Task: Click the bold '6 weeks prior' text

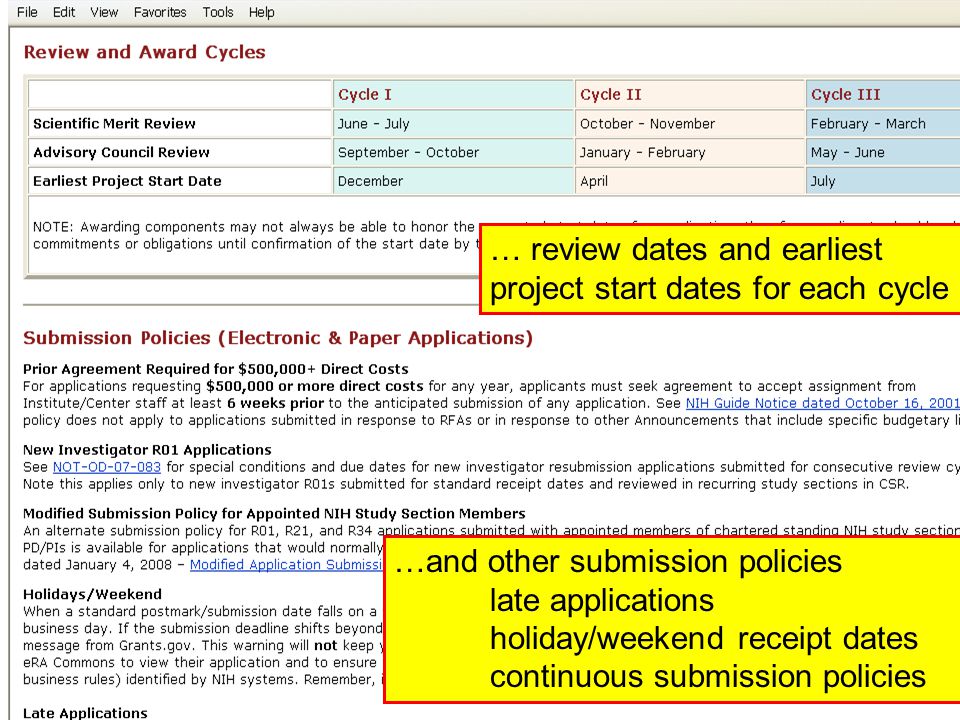Action: [x=276, y=403]
